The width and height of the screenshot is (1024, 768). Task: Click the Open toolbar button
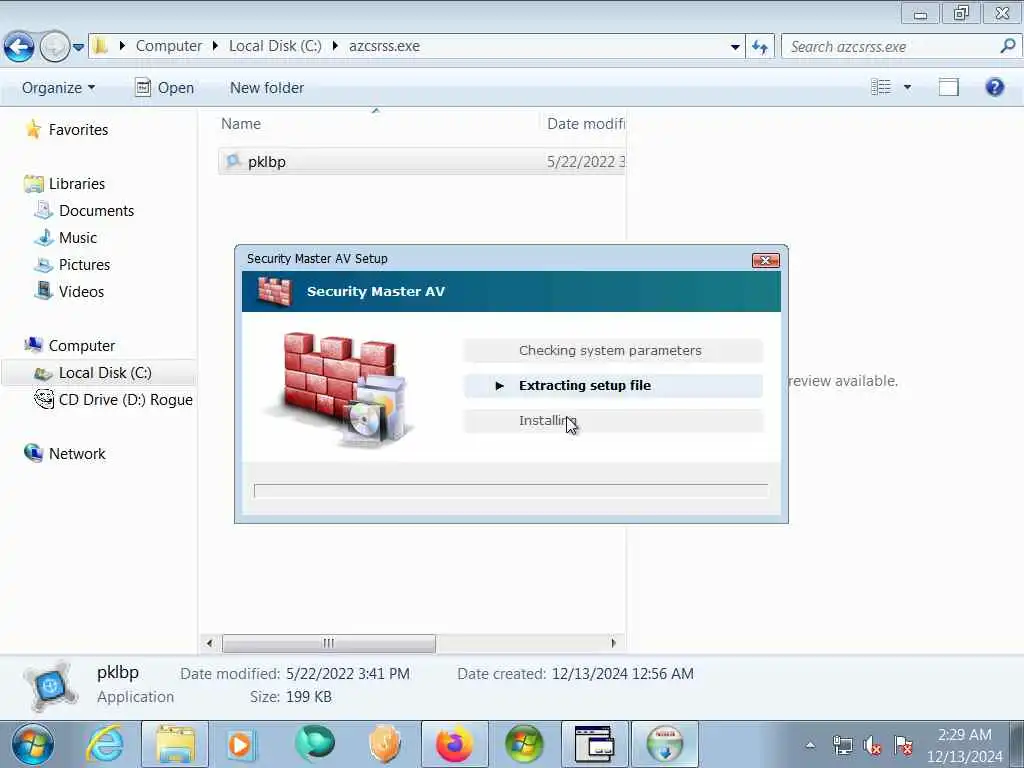coord(164,88)
